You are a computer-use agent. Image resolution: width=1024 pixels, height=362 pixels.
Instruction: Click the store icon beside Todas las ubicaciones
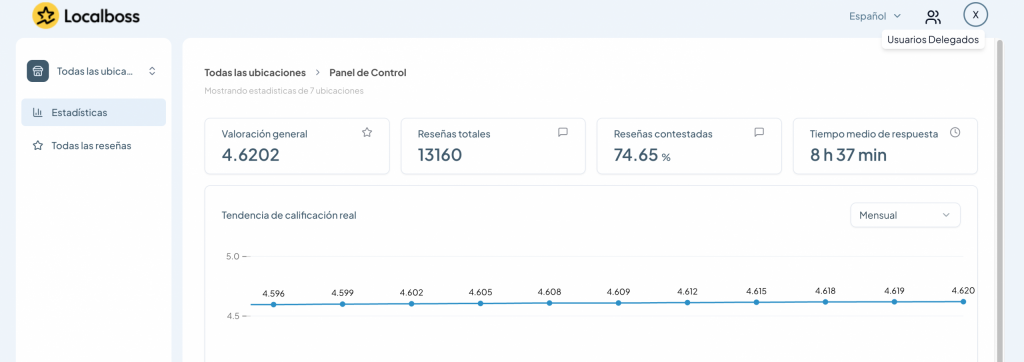point(38,71)
